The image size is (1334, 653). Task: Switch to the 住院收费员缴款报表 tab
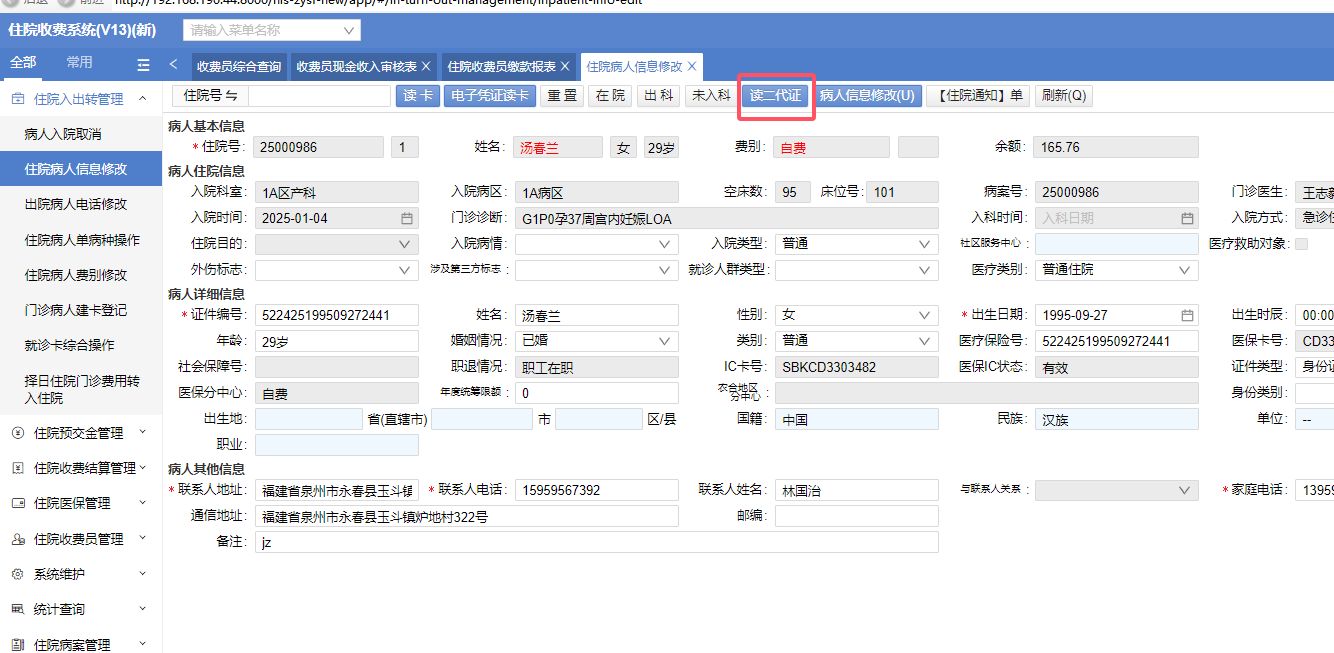pyautogui.click(x=502, y=67)
